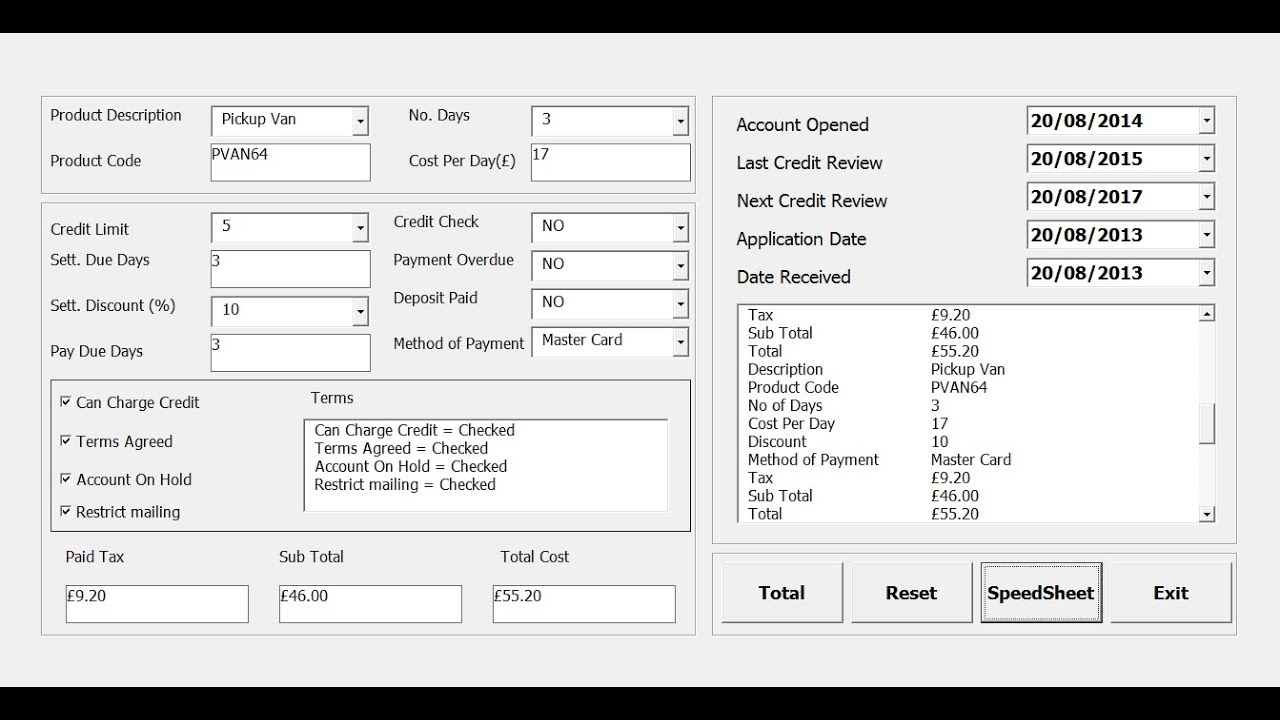Click the receipt list scrollbar up arrow
The width and height of the screenshot is (1280, 720).
click(1207, 314)
